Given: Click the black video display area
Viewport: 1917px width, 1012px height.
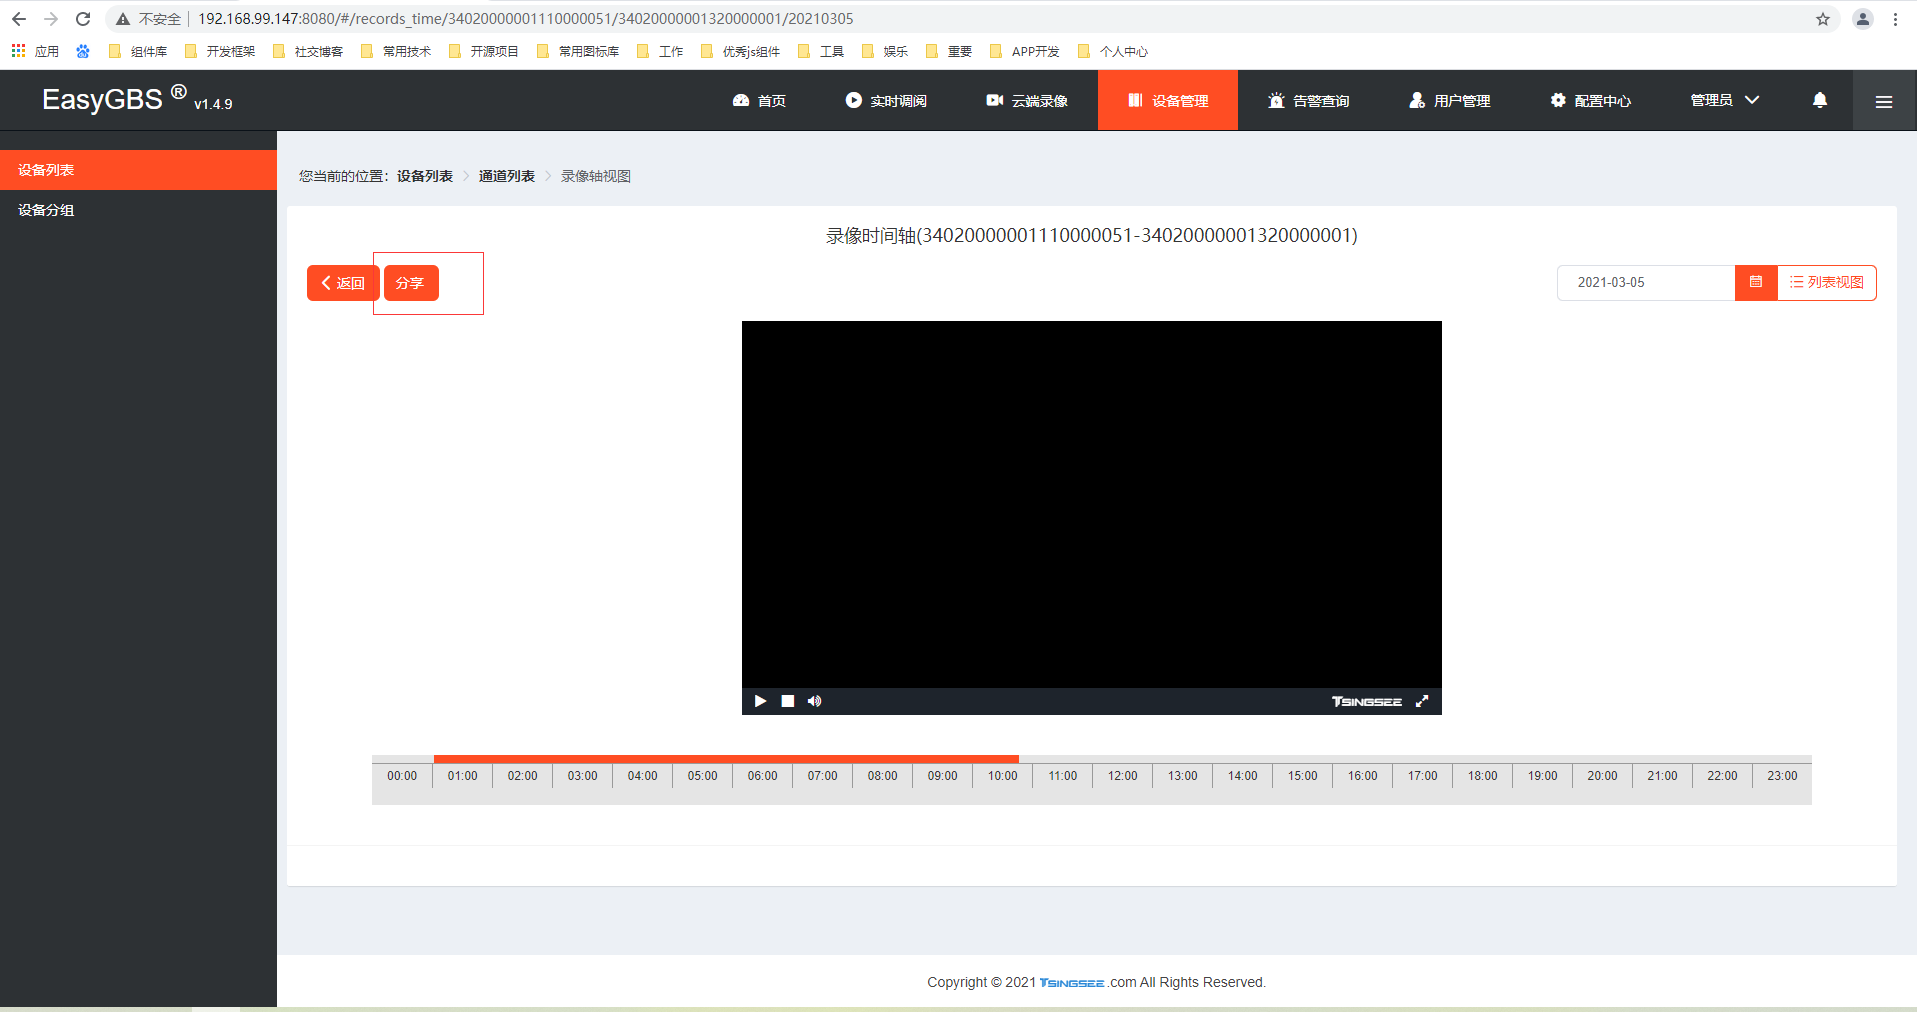Looking at the screenshot, I should 1092,504.
